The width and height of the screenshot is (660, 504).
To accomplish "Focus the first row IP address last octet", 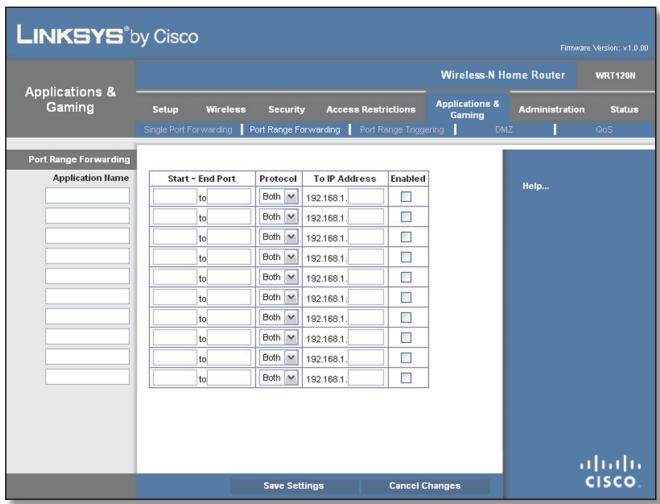I will [366, 197].
